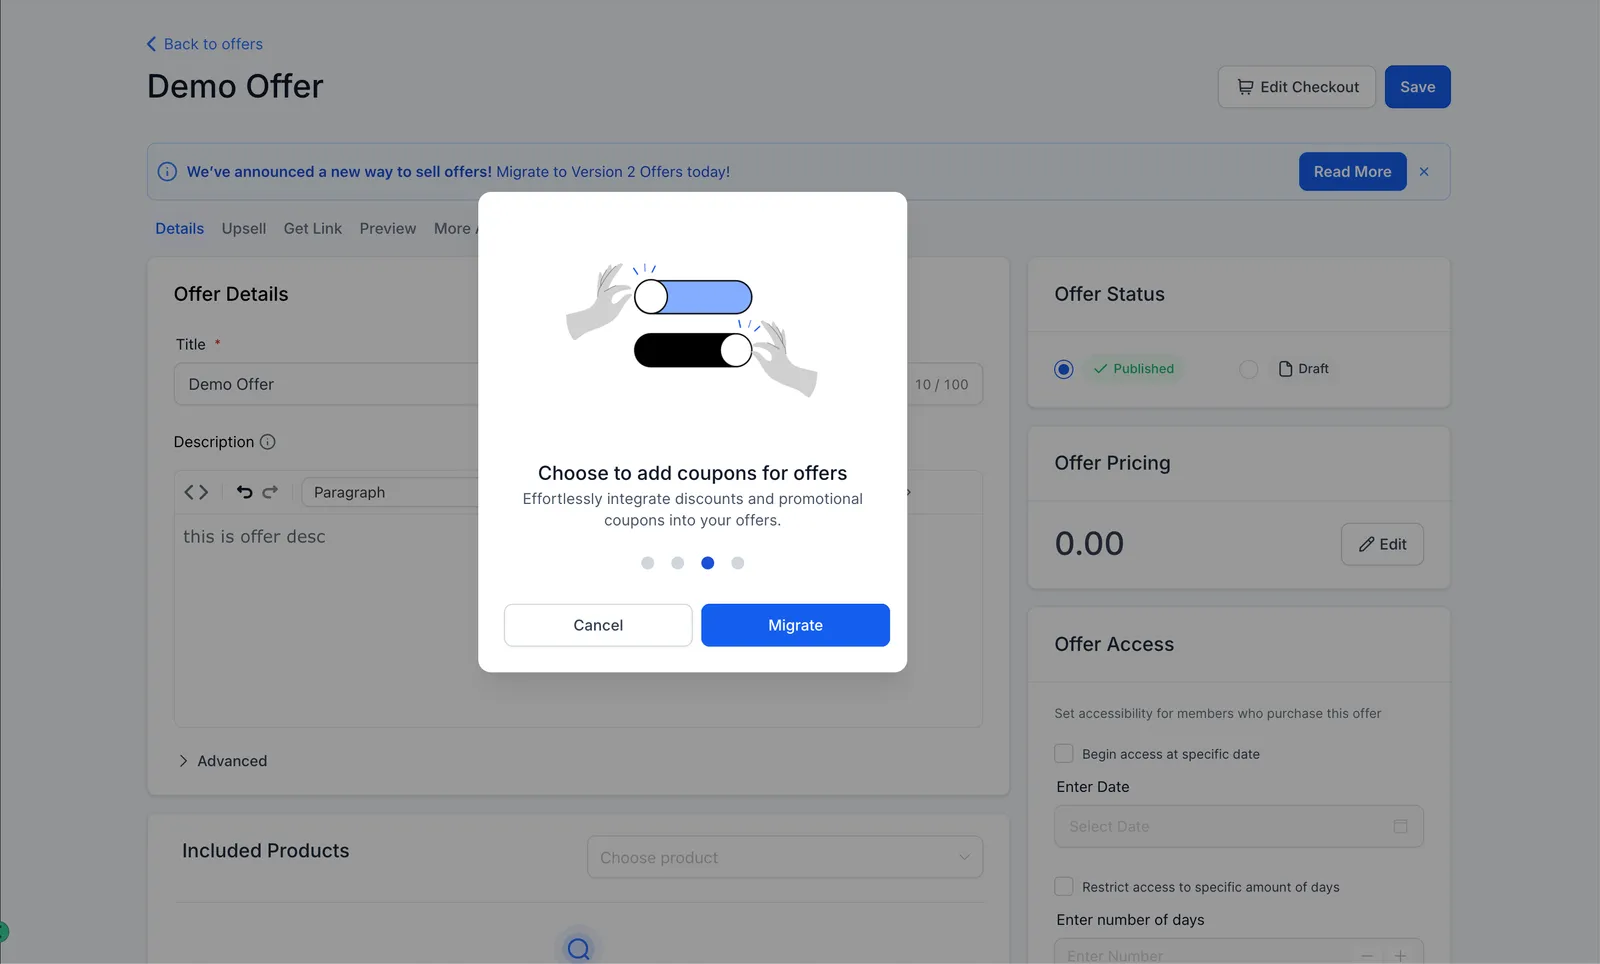Select the Draft status radio button
The height and width of the screenshot is (964, 1600).
point(1248,370)
